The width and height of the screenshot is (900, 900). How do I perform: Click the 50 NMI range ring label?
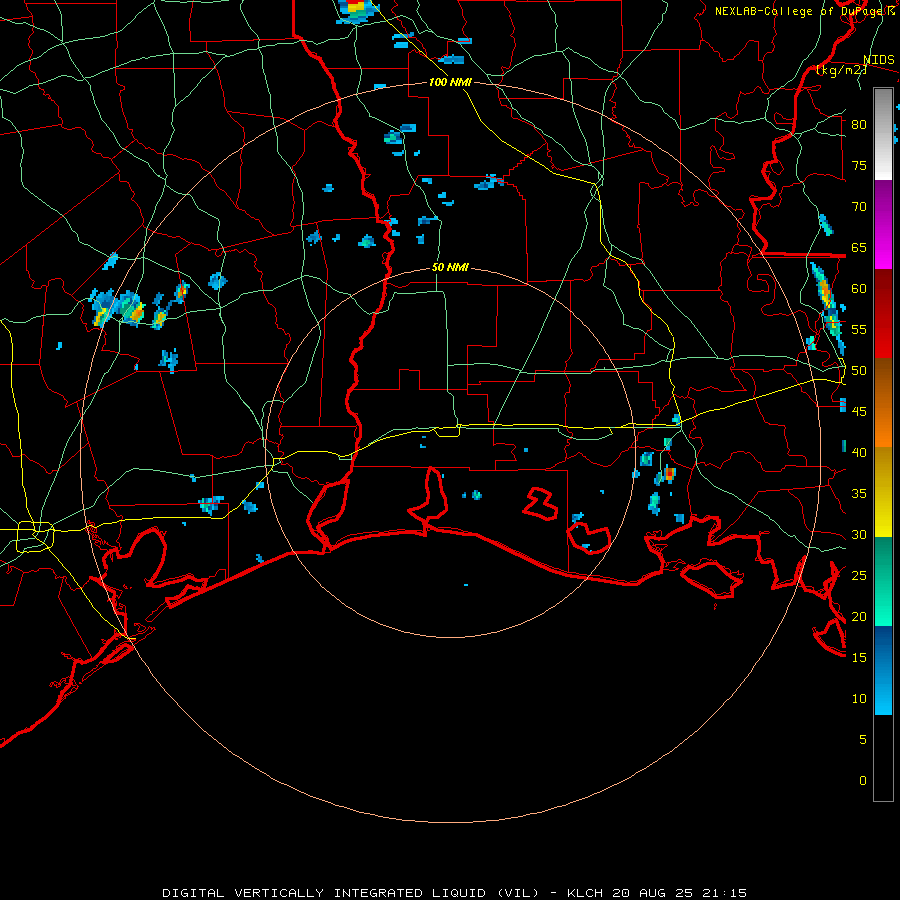click(x=450, y=267)
